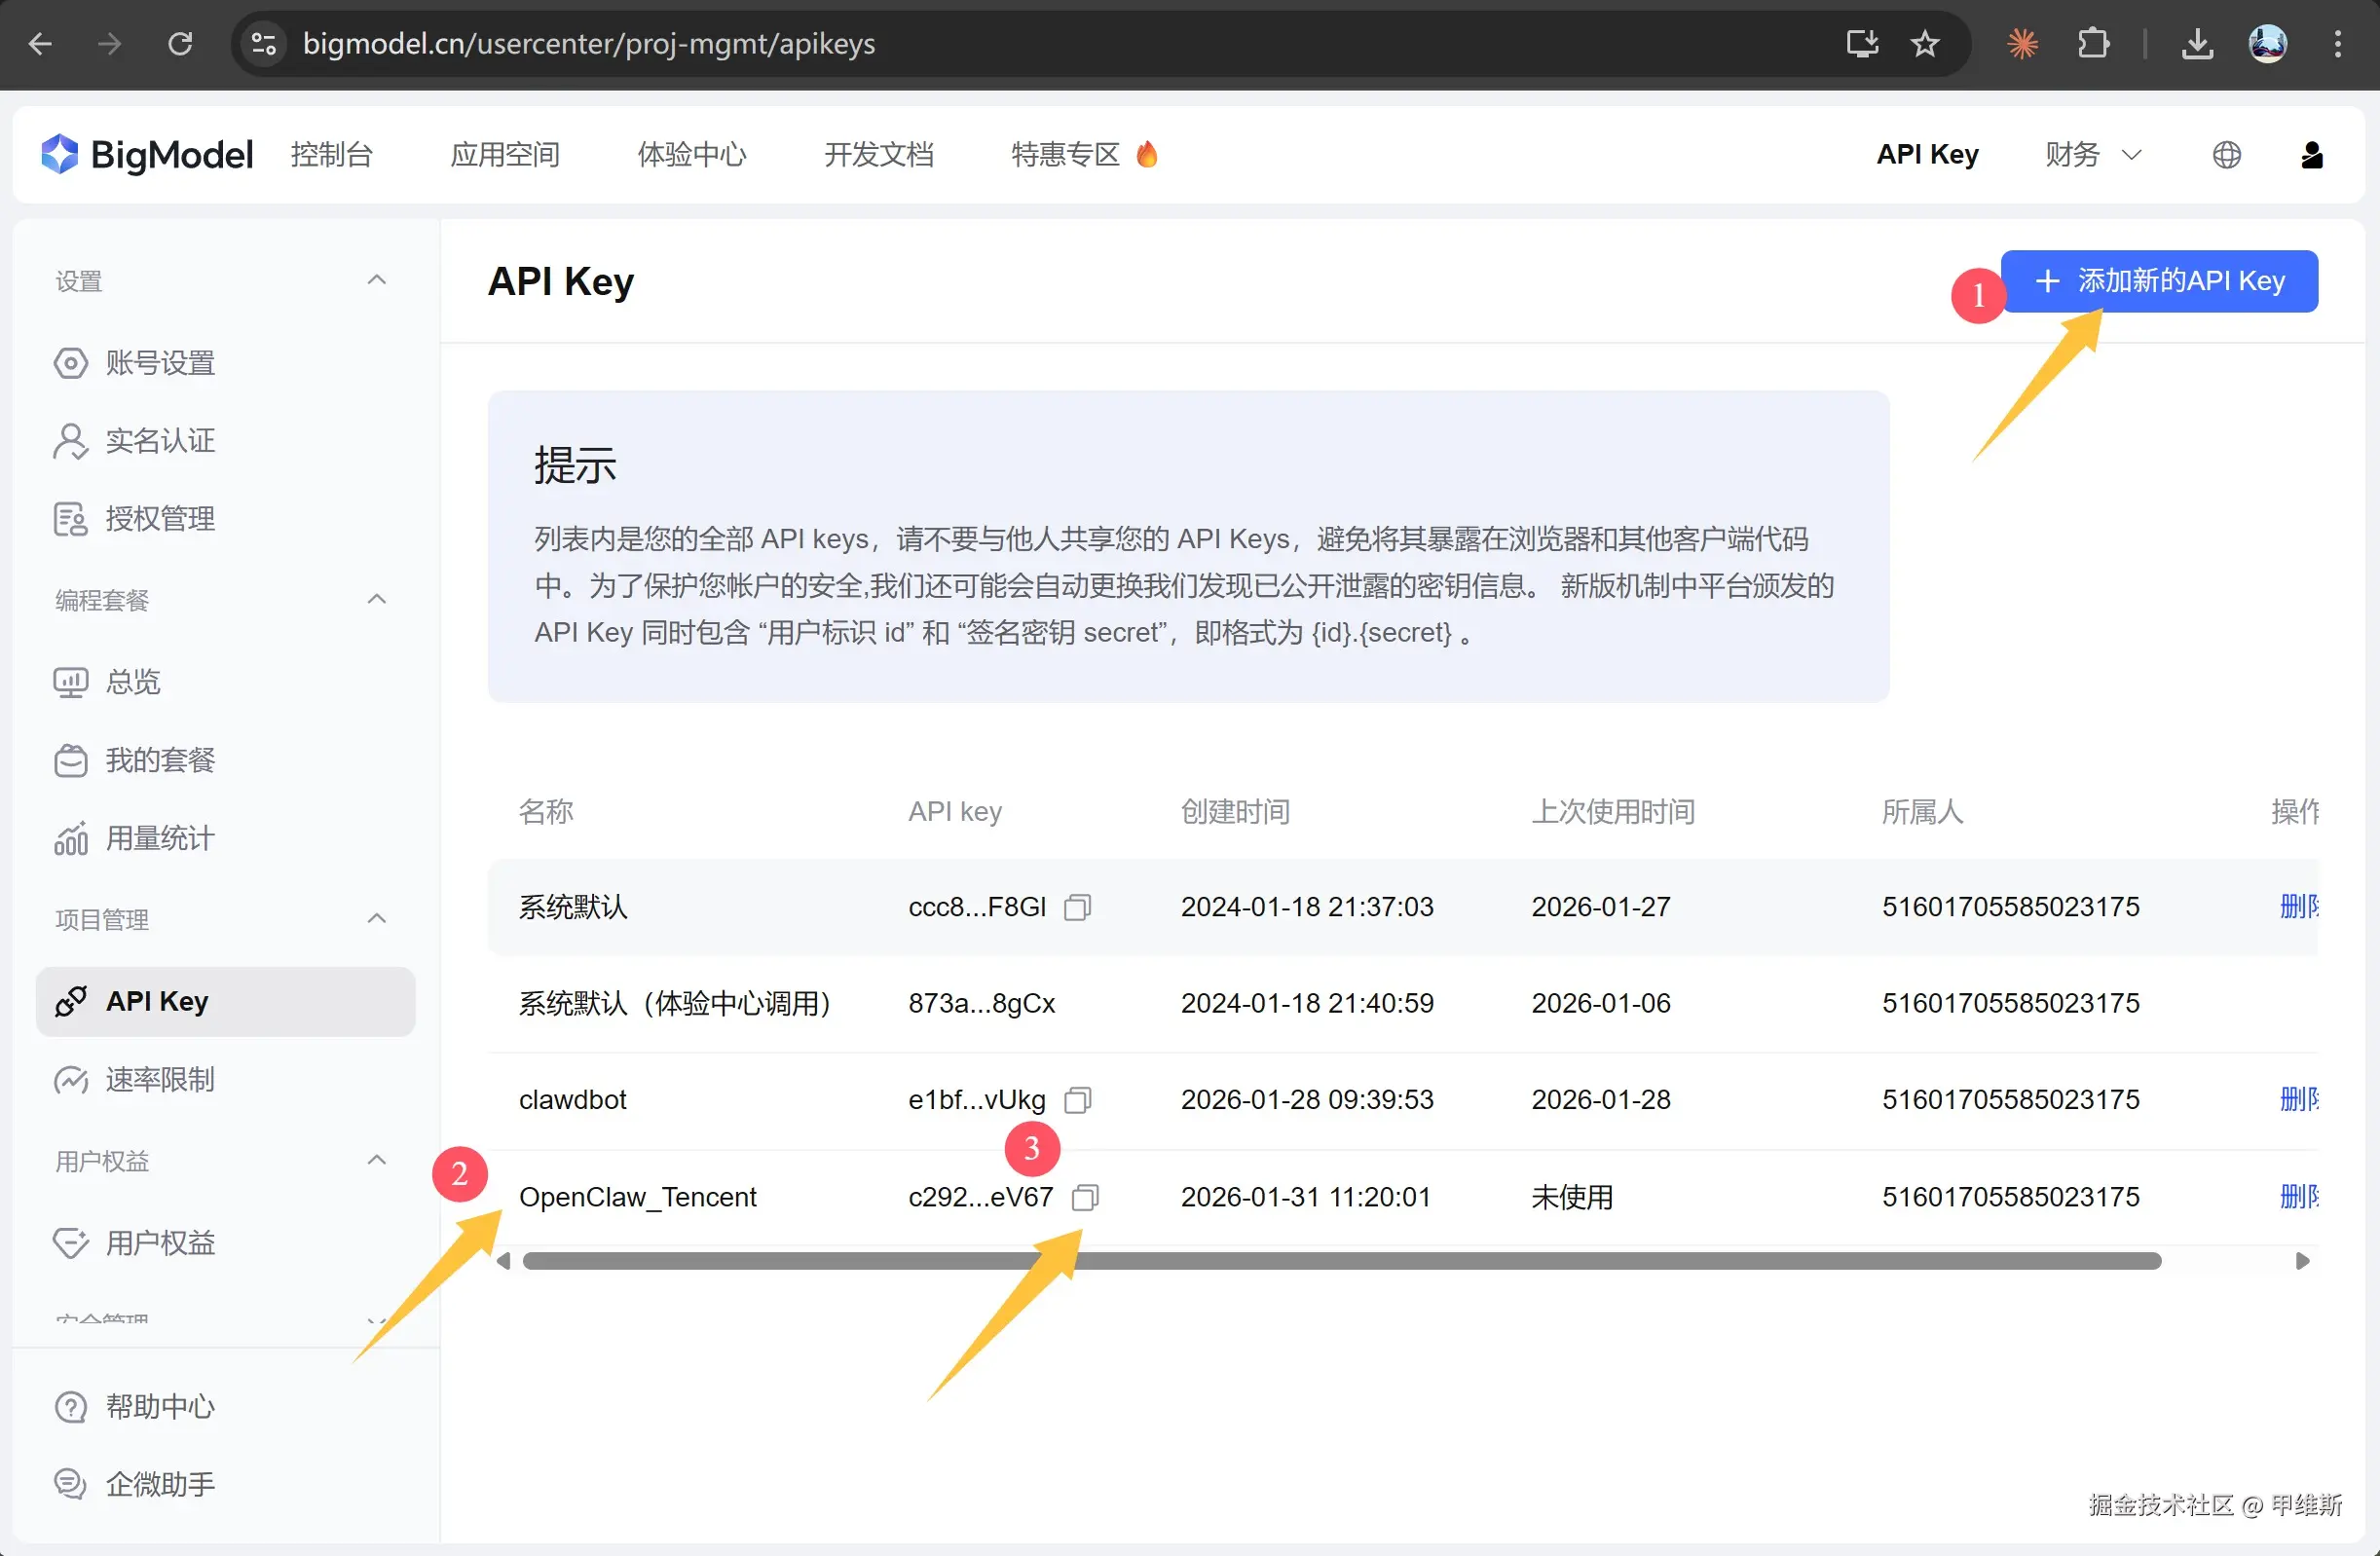Image resolution: width=2380 pixels, height=1556 pixels.
Task: Open the browser extensions puzzle icon
Action: pyautogui.click(x=2093, y=44)
